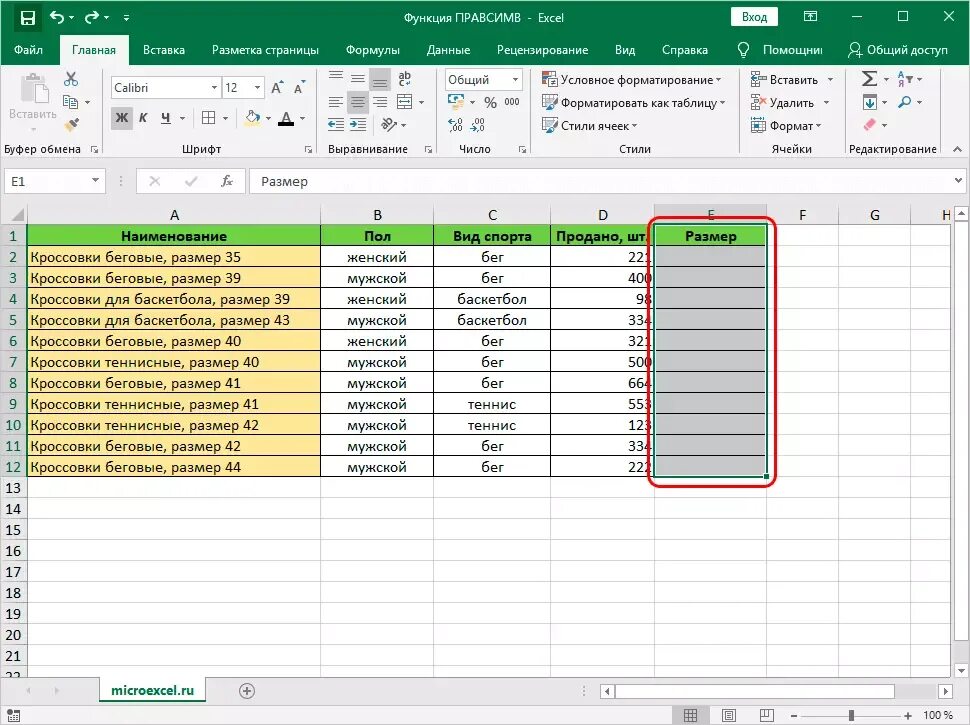Copy selection with the copy icon
Viewport: 970px width, 725px height.
pyautogui.click(x=71, y=102)
